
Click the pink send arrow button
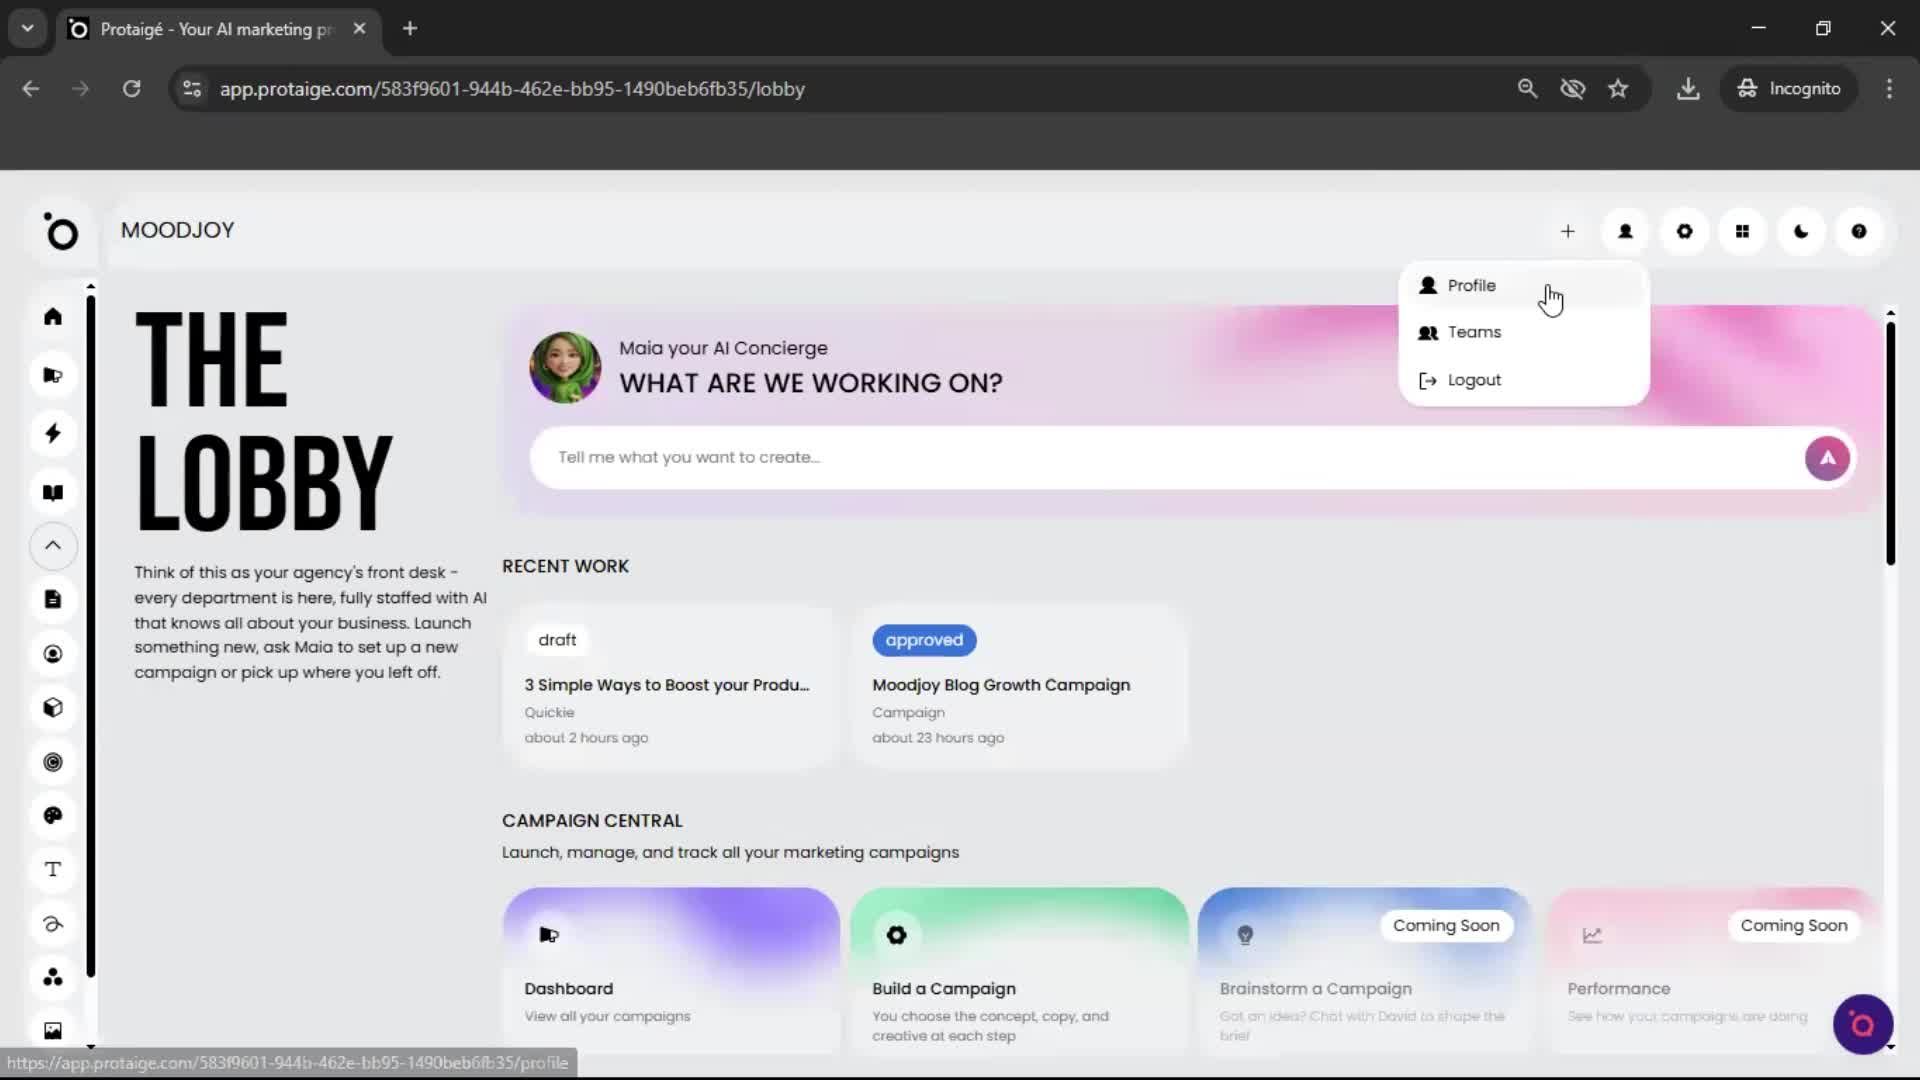click(1827, 457)
